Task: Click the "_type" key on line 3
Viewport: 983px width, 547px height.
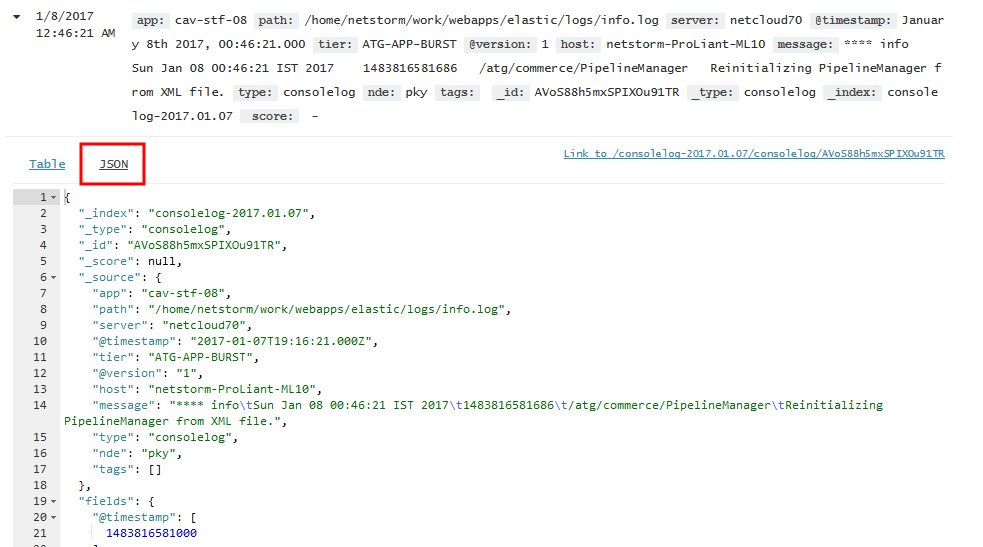Action: tap(106, 229)
